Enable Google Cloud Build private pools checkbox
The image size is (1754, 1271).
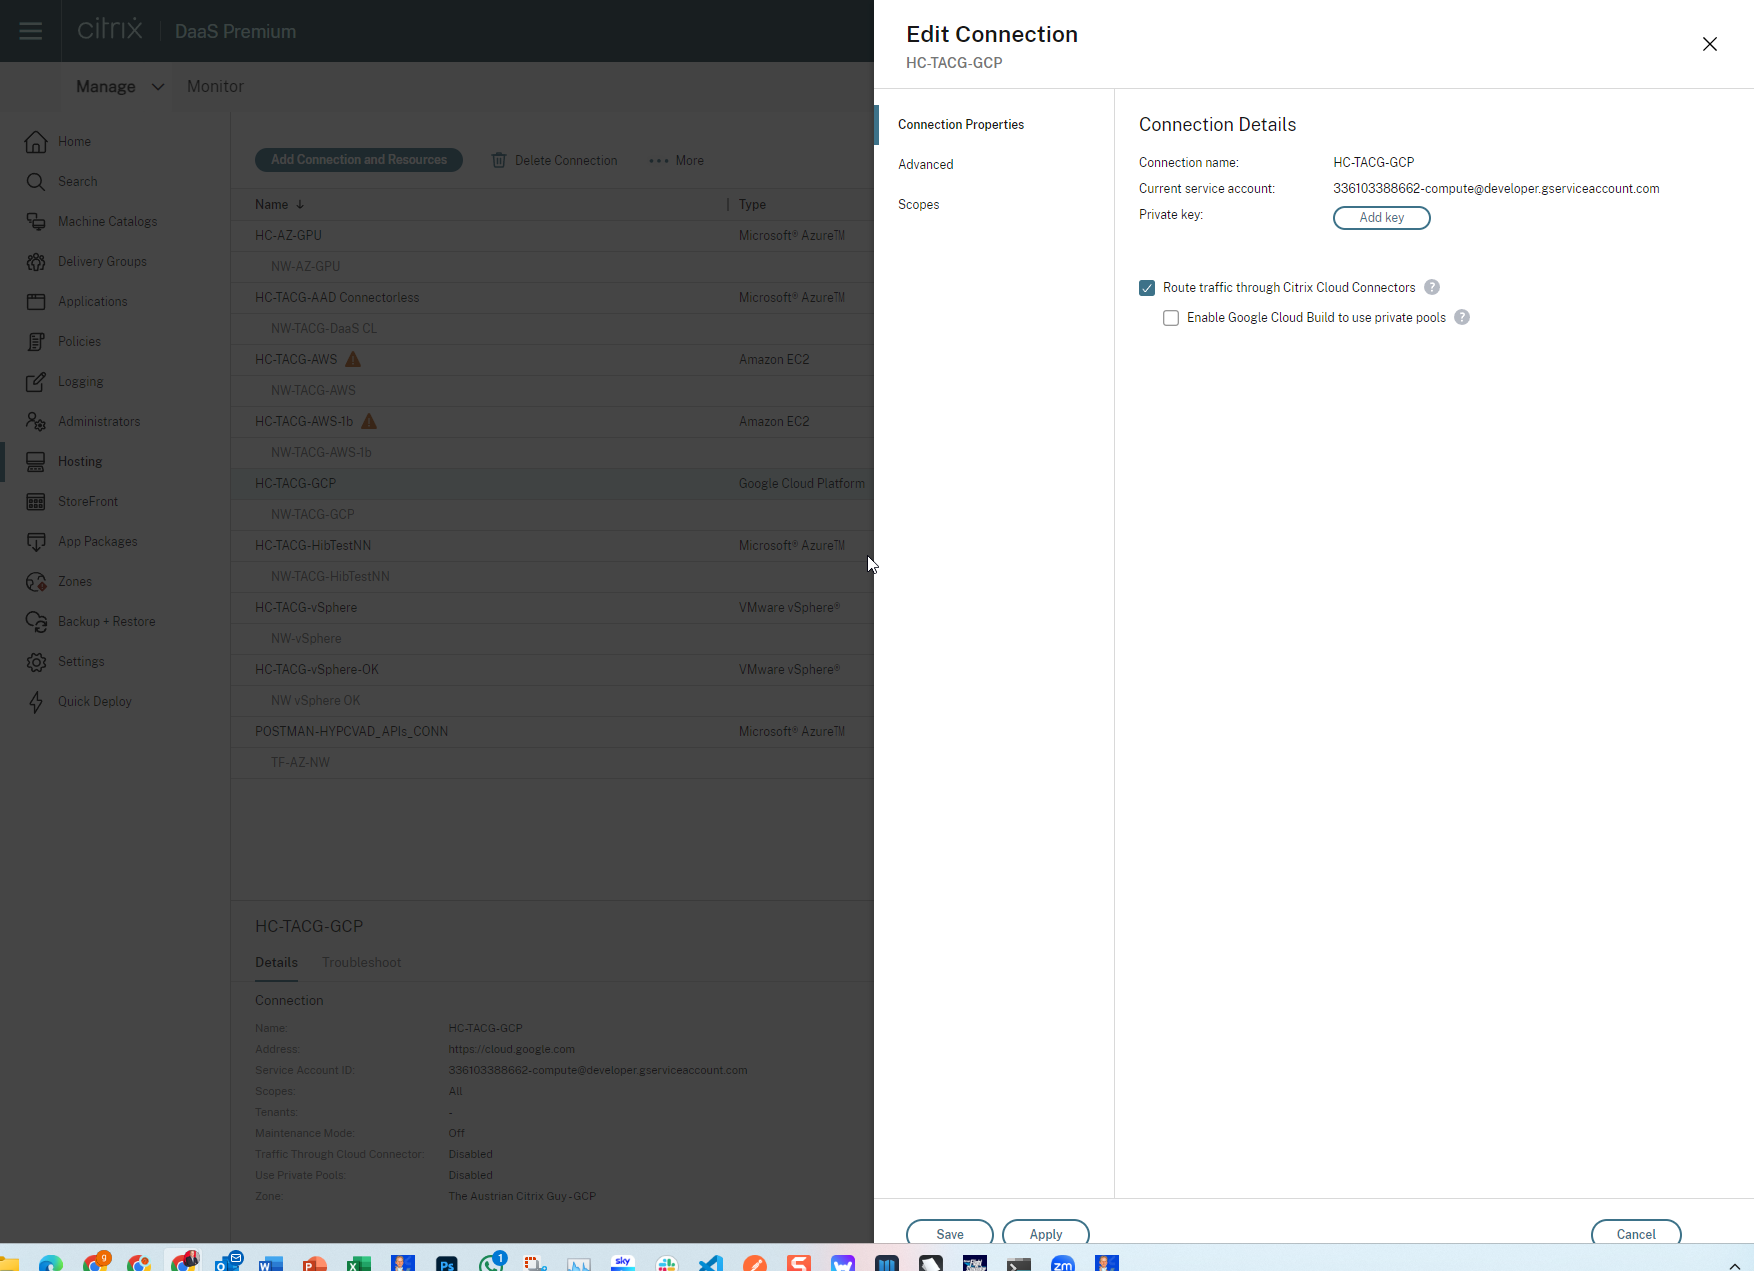tap(1171, 318)
